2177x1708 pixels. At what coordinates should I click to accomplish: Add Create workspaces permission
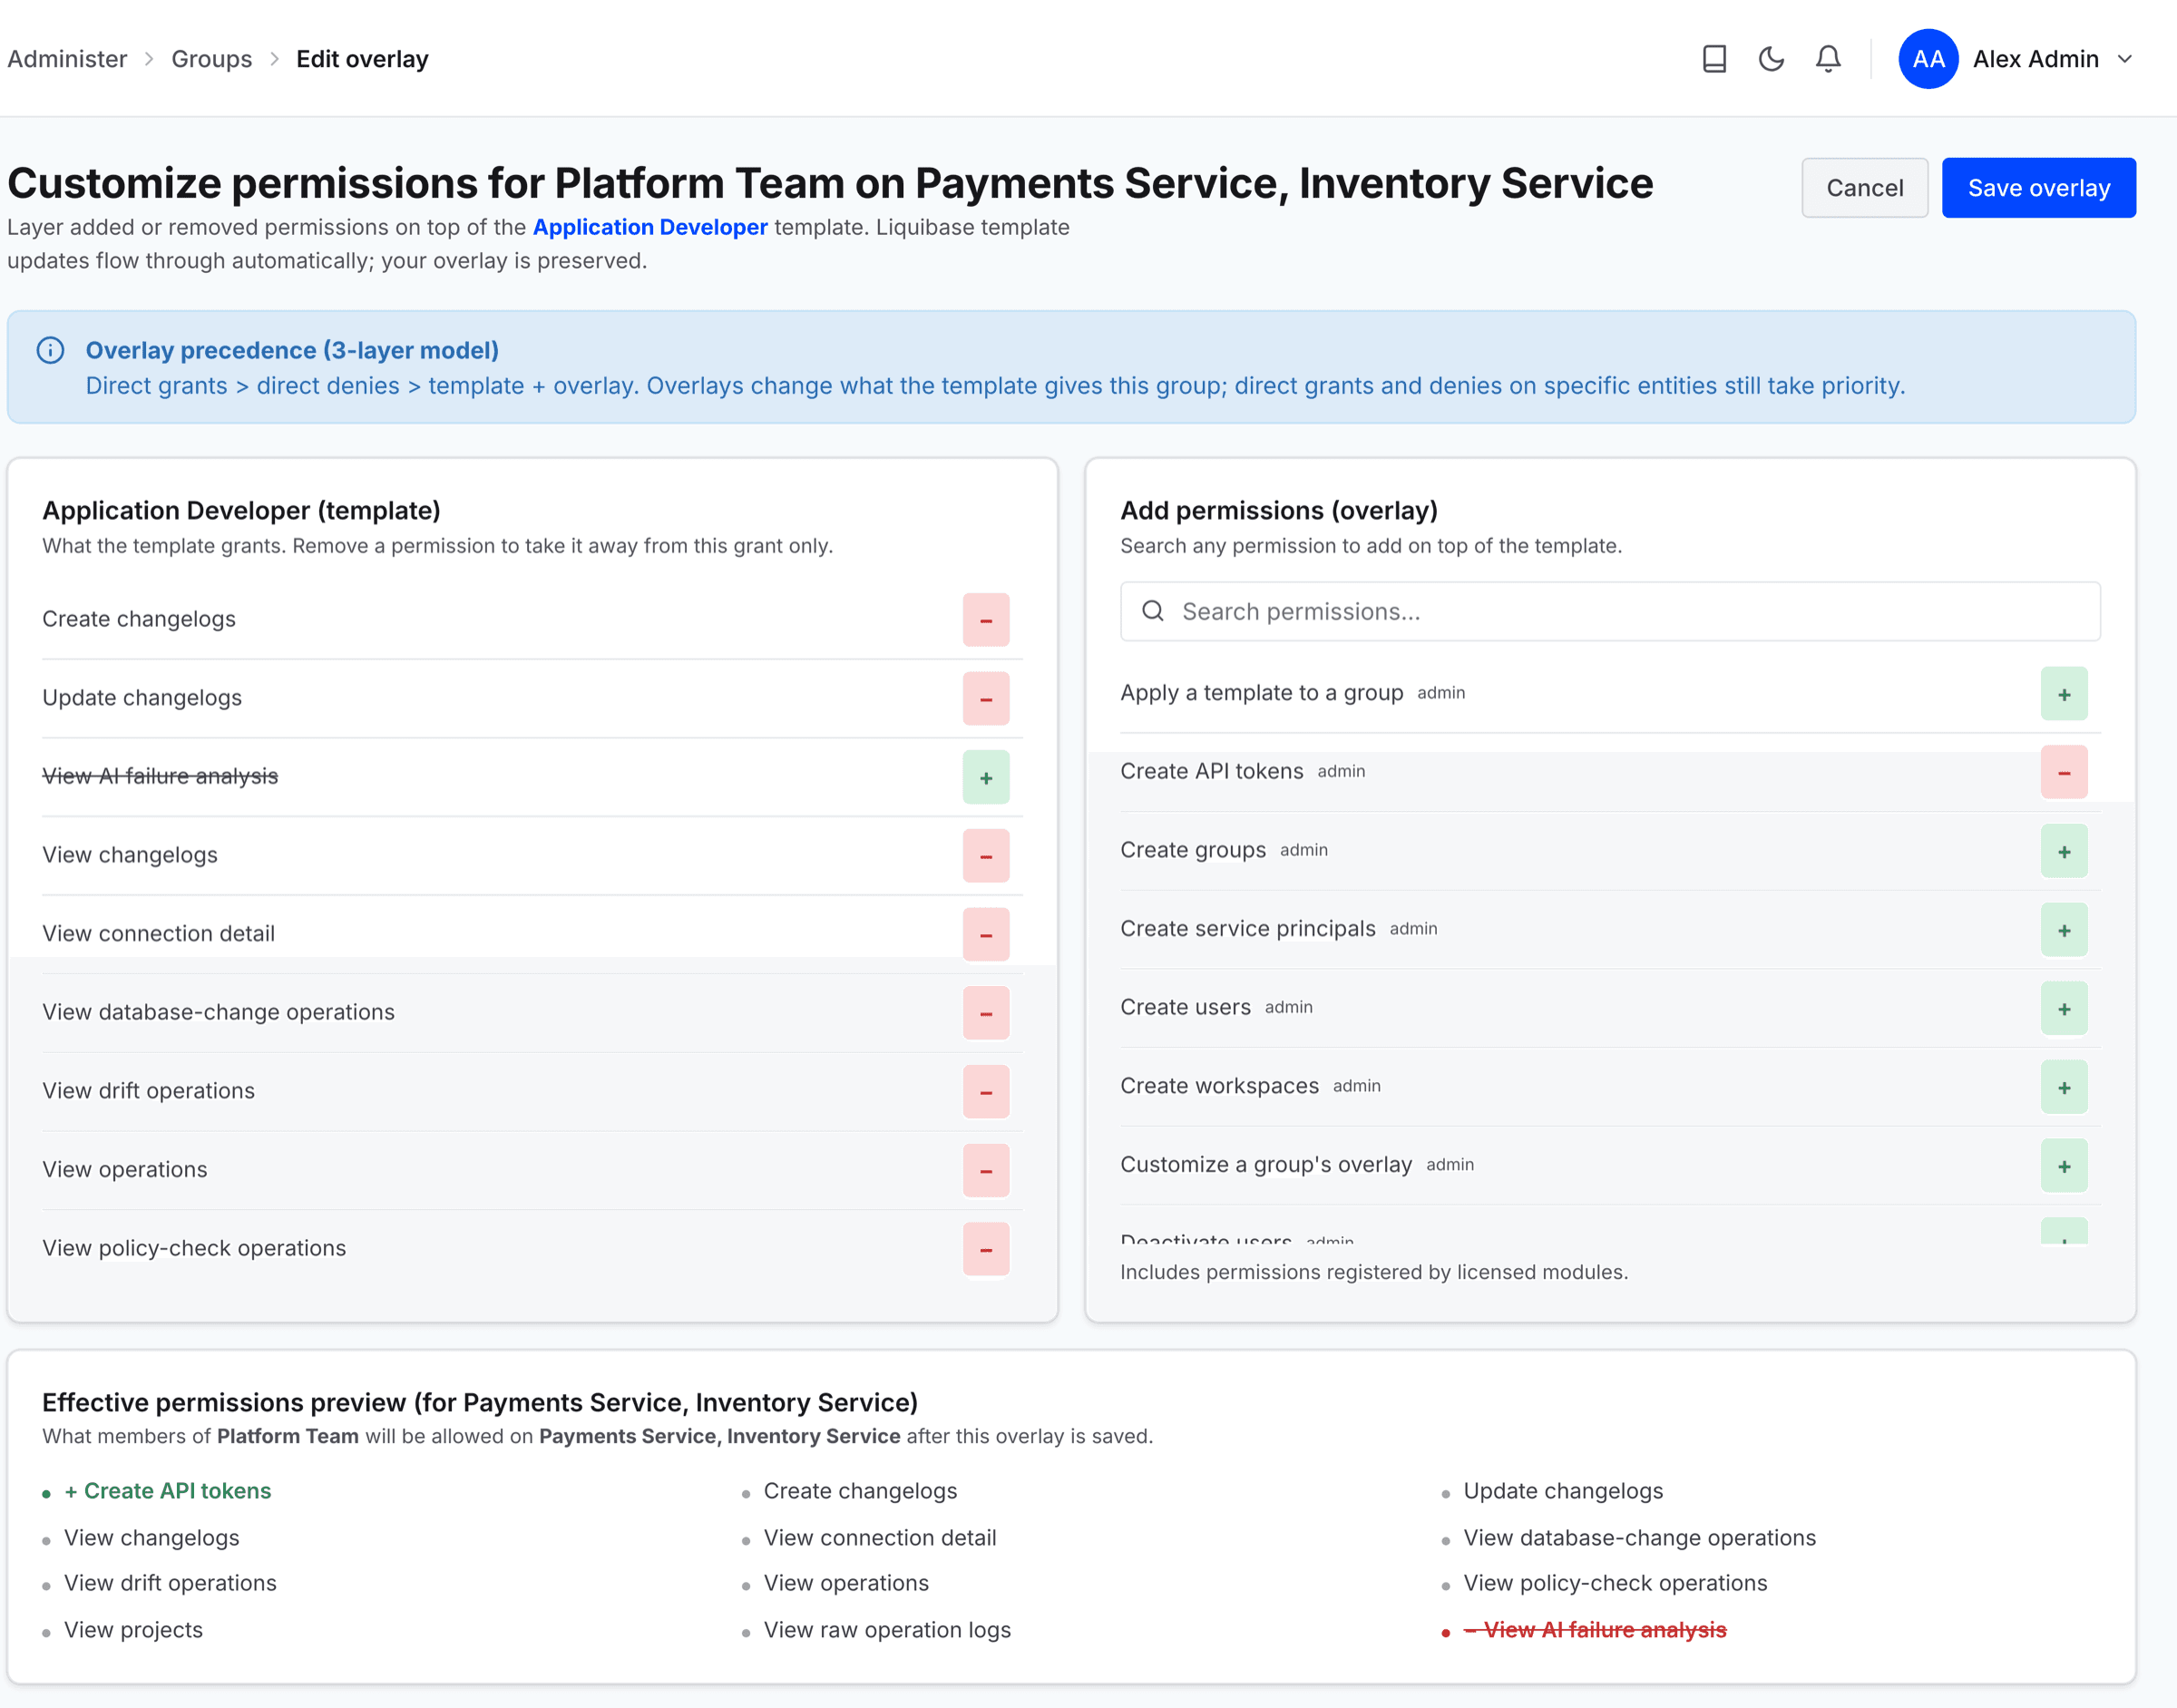click(2064, 1087)
